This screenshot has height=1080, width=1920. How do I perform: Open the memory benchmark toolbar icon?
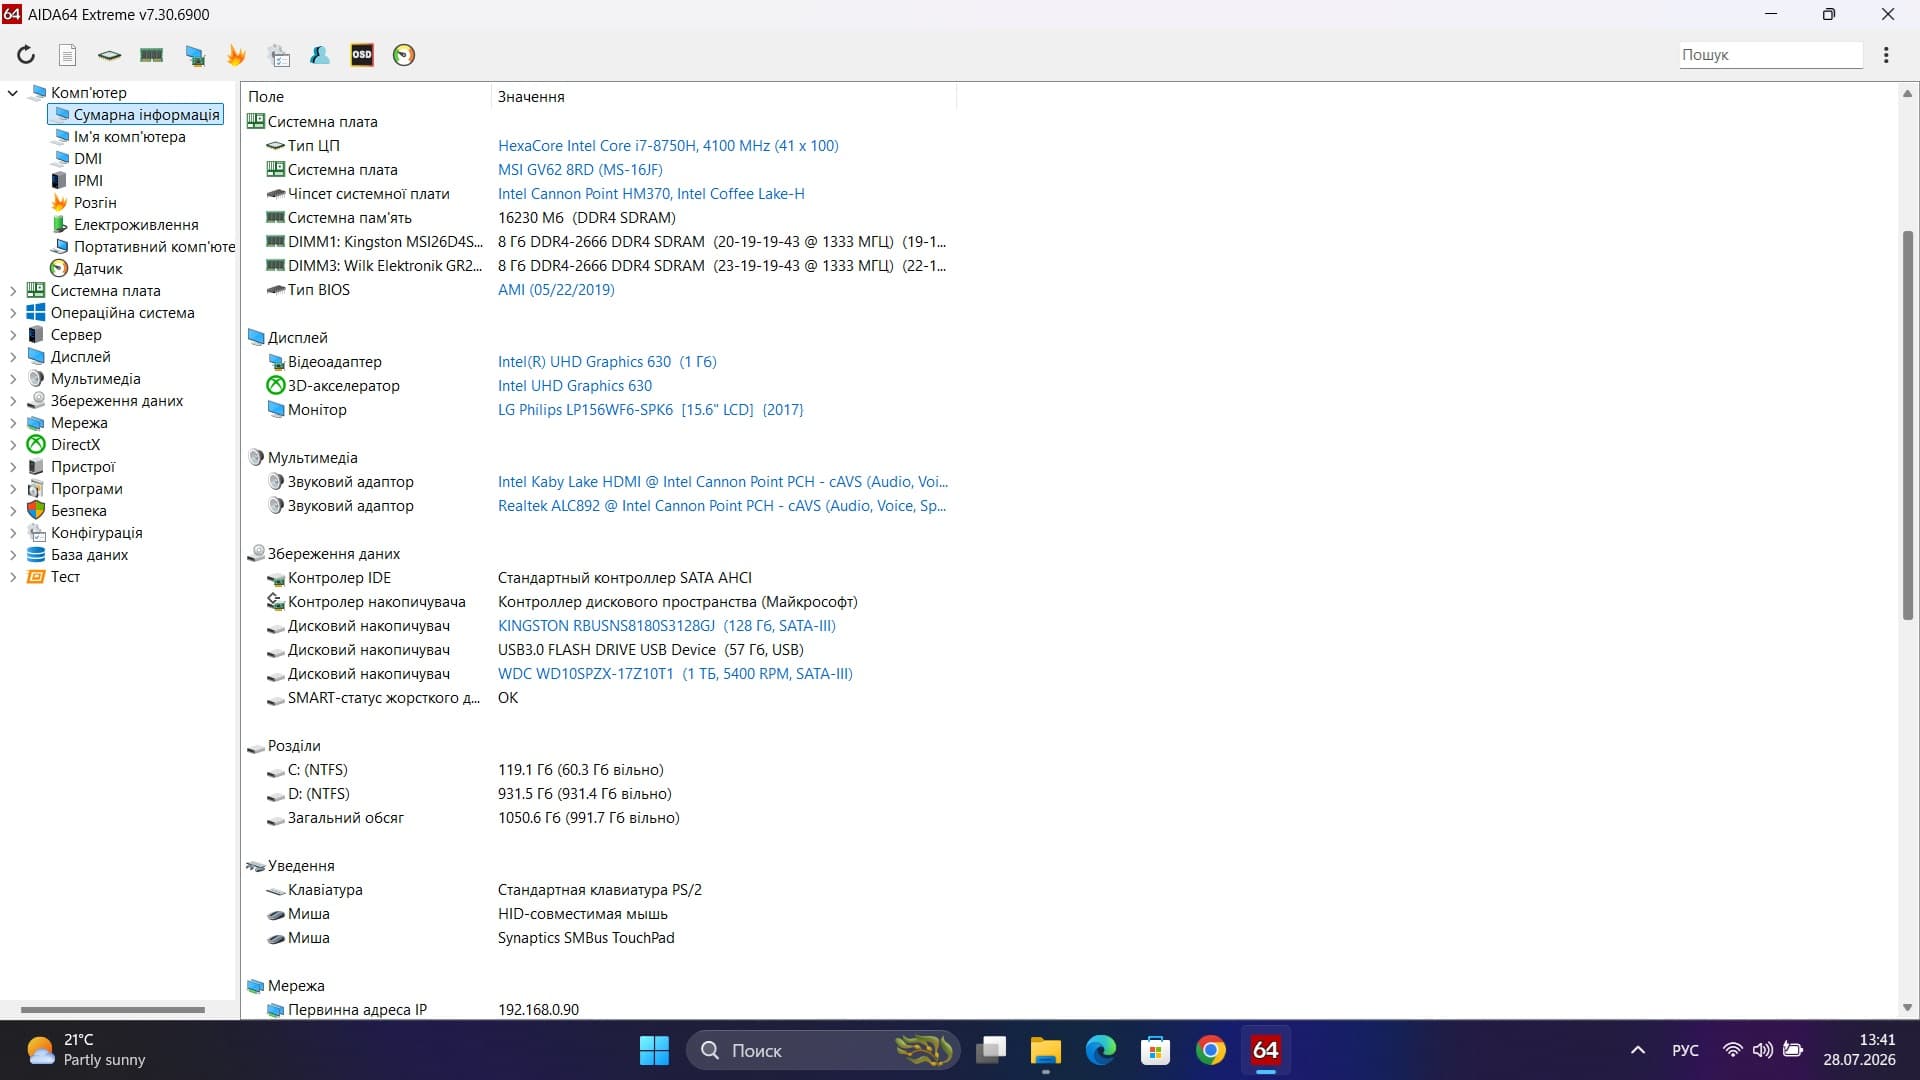pos(152,55)
